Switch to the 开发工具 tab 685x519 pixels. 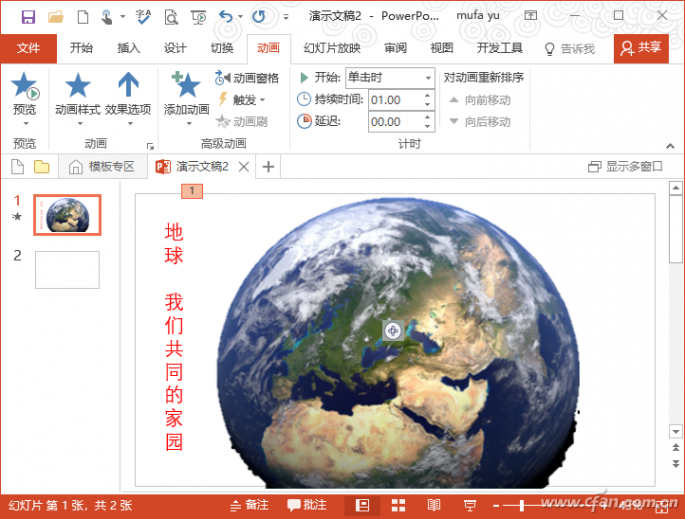pos(500,48)
